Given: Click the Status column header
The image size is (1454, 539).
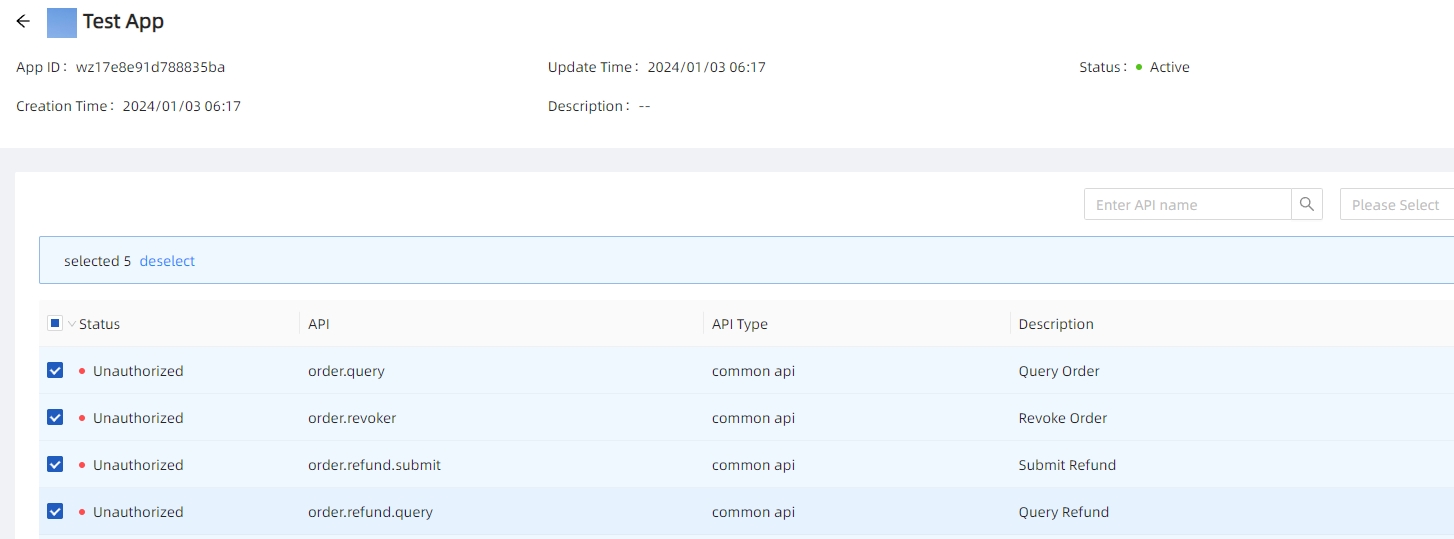Looking at the screenshot, I should [x=99, y=324].
